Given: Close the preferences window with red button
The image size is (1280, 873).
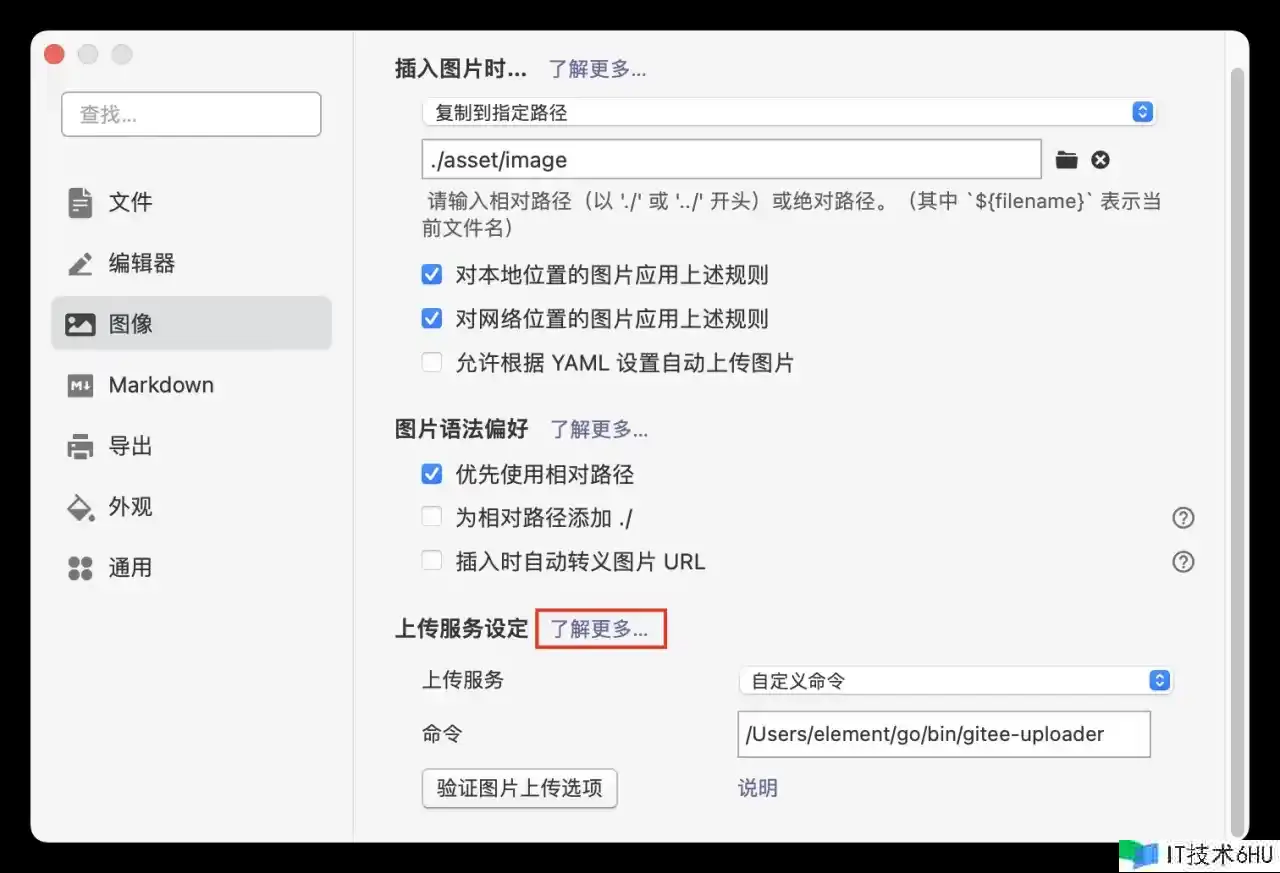Looking at the screenshot, I should pos(55,54).
